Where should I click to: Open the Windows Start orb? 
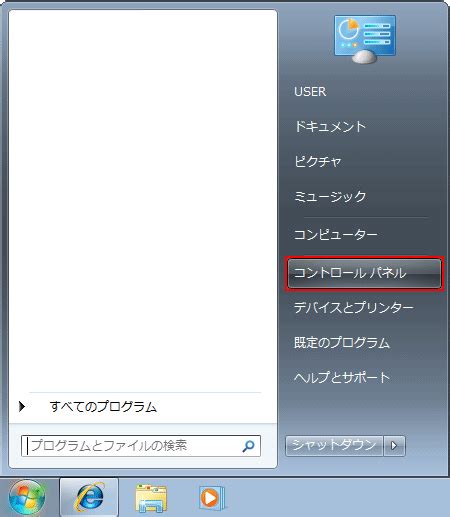click(x=27, y=498)
